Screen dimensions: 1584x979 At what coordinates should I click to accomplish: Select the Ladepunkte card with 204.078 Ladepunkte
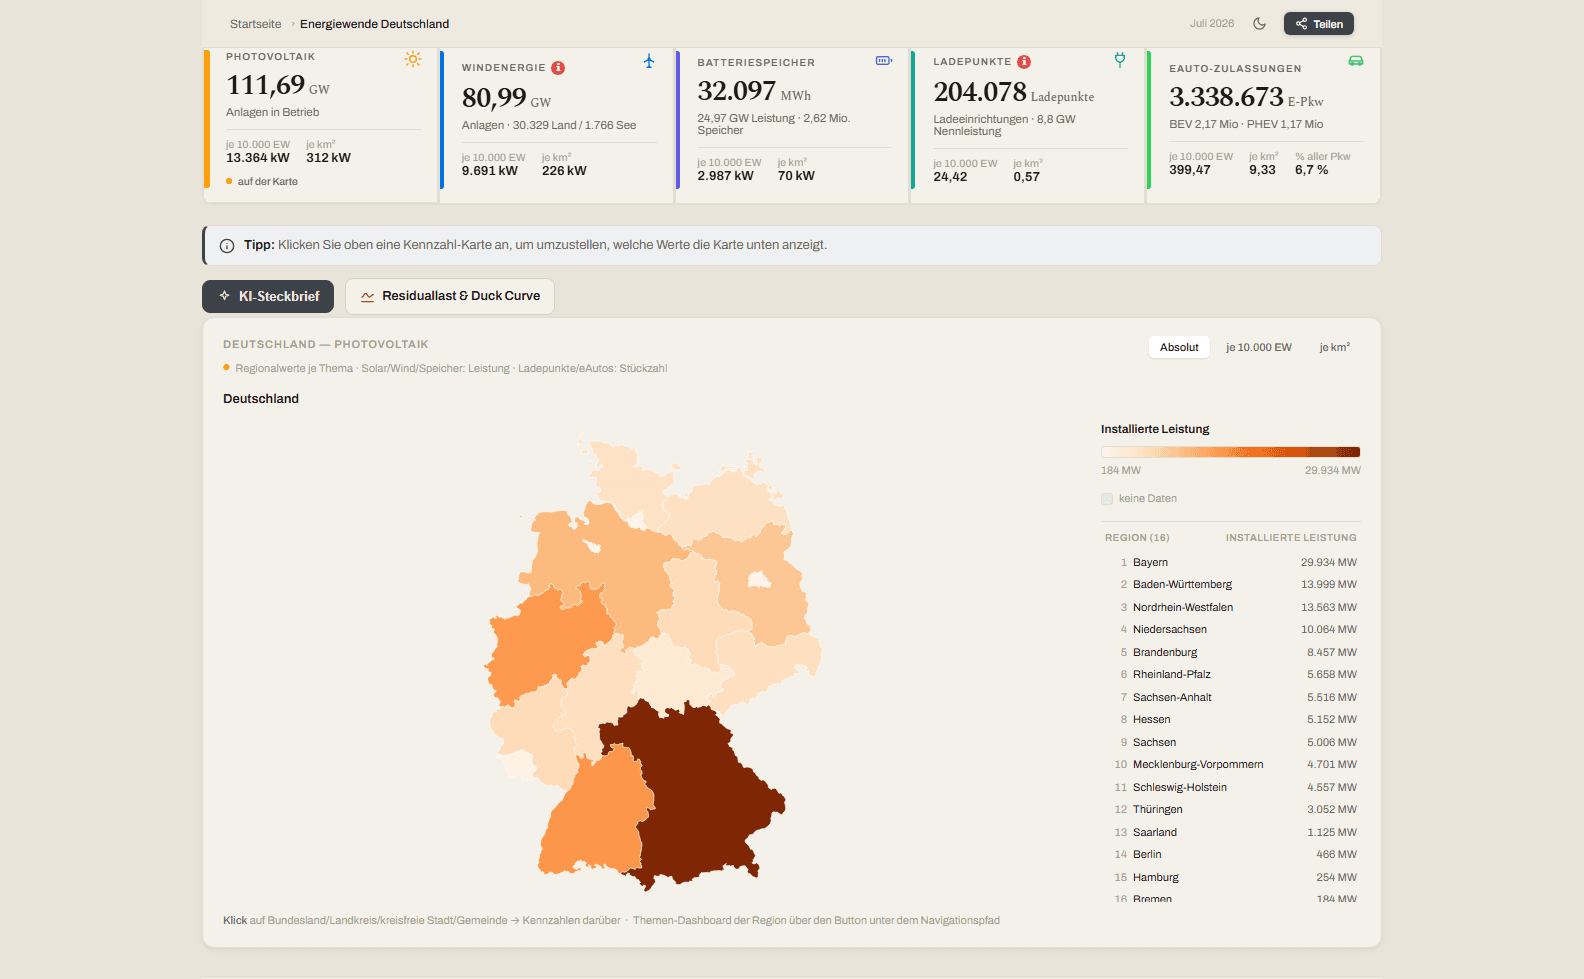1029,125
